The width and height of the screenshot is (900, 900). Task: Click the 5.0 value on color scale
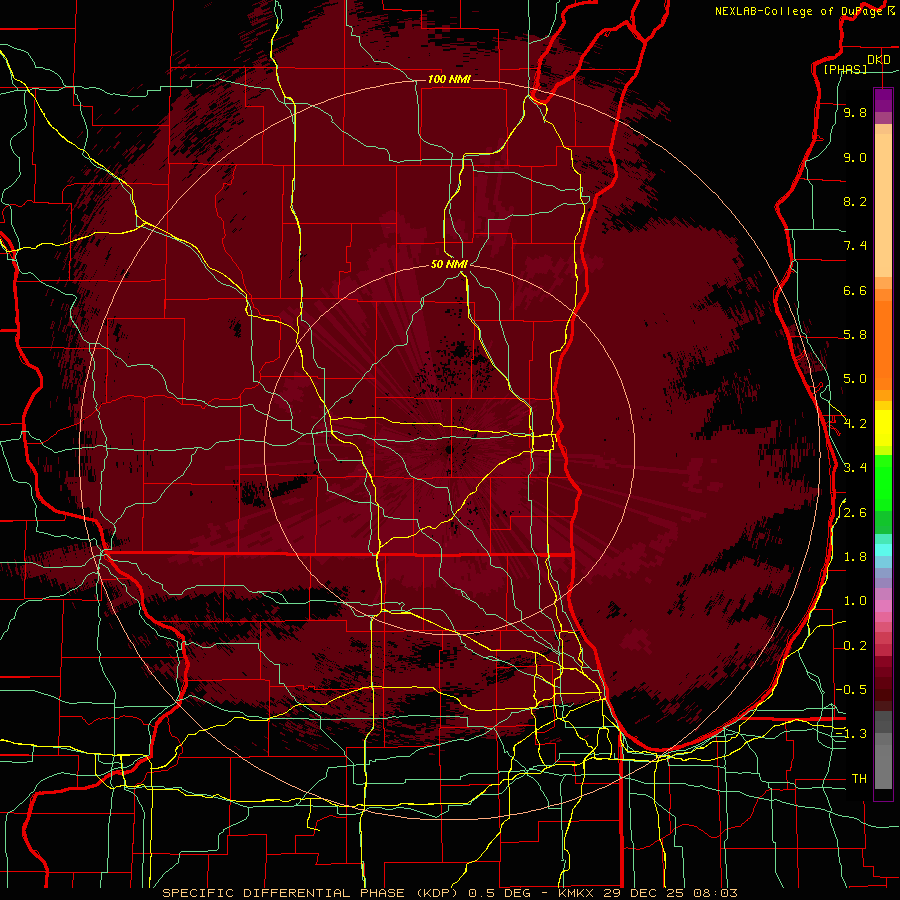(855, 379)
